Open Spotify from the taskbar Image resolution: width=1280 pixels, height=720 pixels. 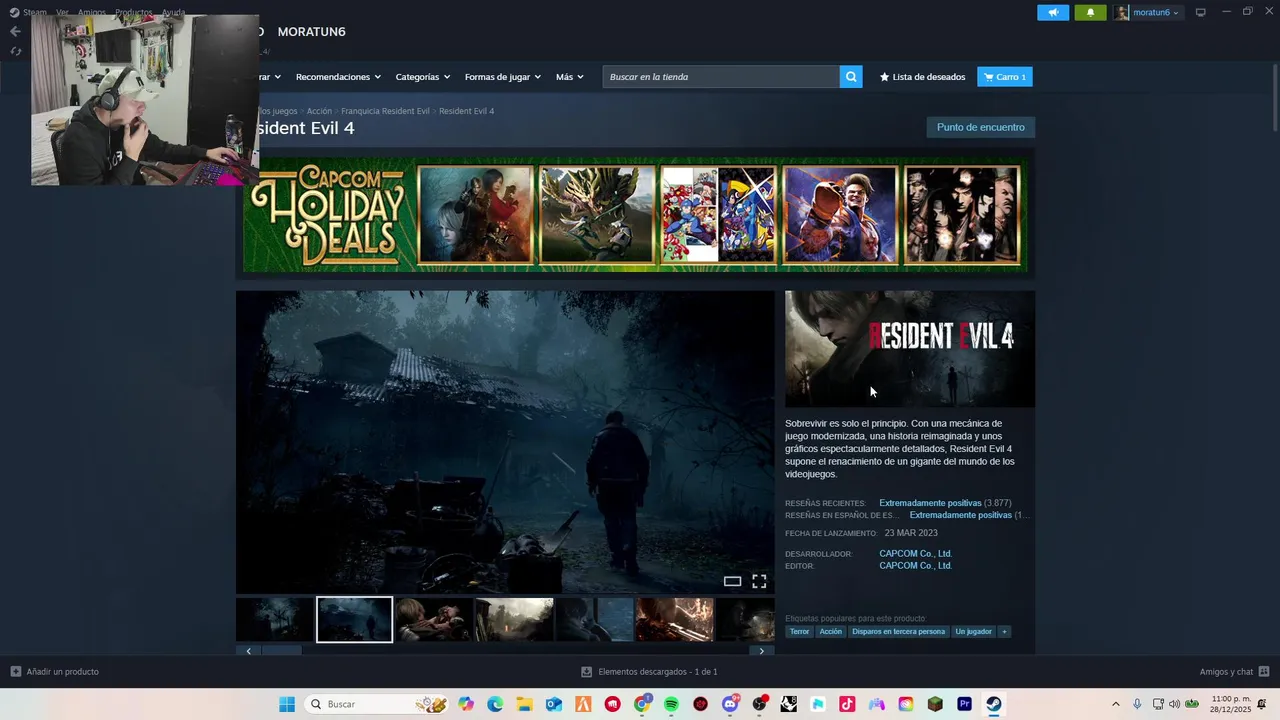point(671,704)
